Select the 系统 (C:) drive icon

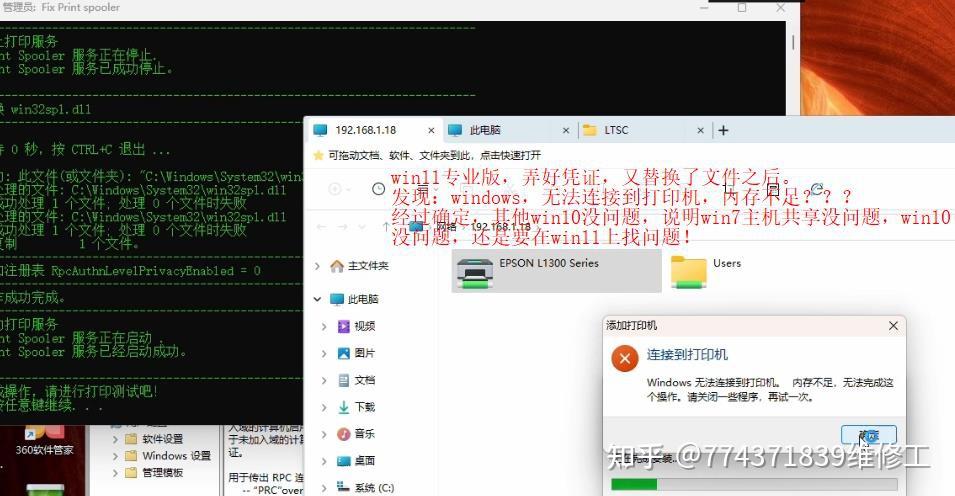click(343, 487)
